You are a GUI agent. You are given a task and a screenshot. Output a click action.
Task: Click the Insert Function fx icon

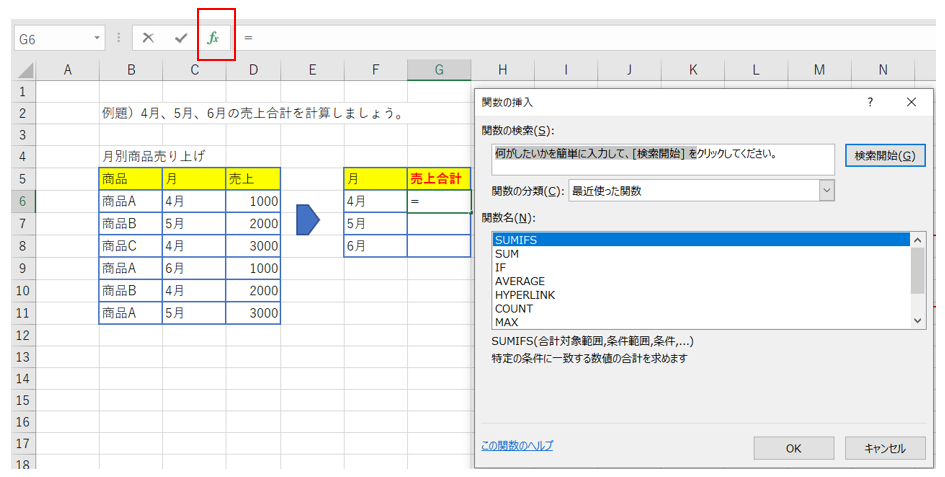[x=213, y=38]
